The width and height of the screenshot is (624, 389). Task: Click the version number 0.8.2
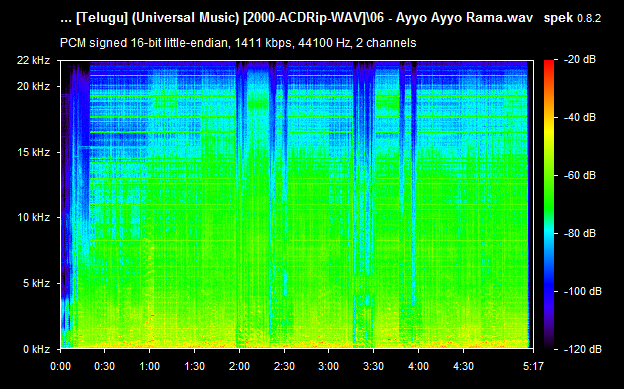coord(589,18)
